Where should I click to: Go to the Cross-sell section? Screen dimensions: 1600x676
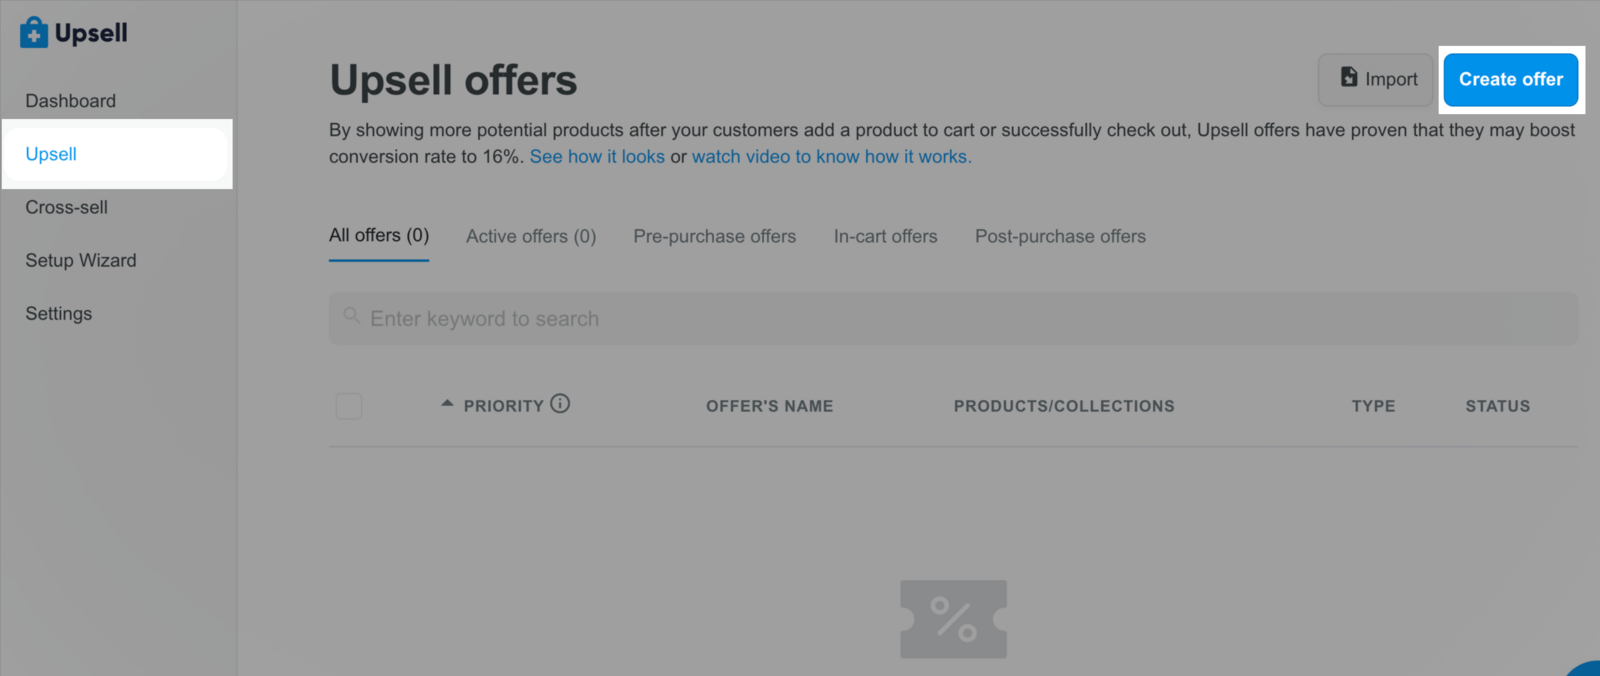click(66, 207)
